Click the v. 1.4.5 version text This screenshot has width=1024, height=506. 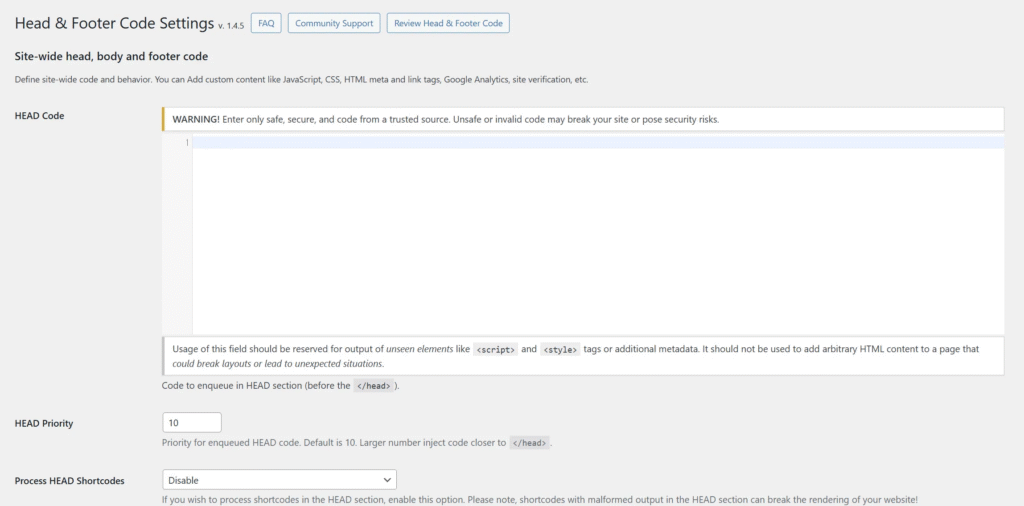(x=231, y=25)
